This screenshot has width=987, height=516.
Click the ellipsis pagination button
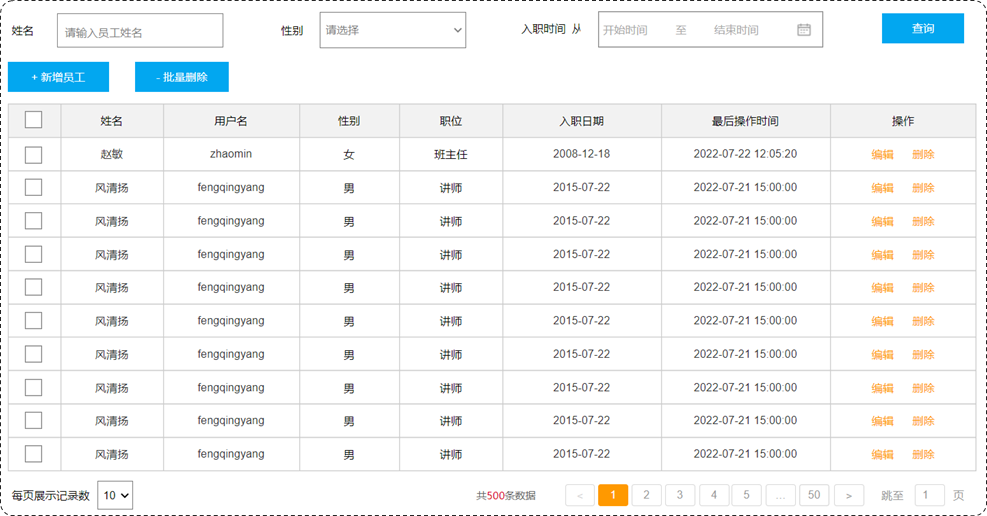pyautogui.click(x=781, y=495)
